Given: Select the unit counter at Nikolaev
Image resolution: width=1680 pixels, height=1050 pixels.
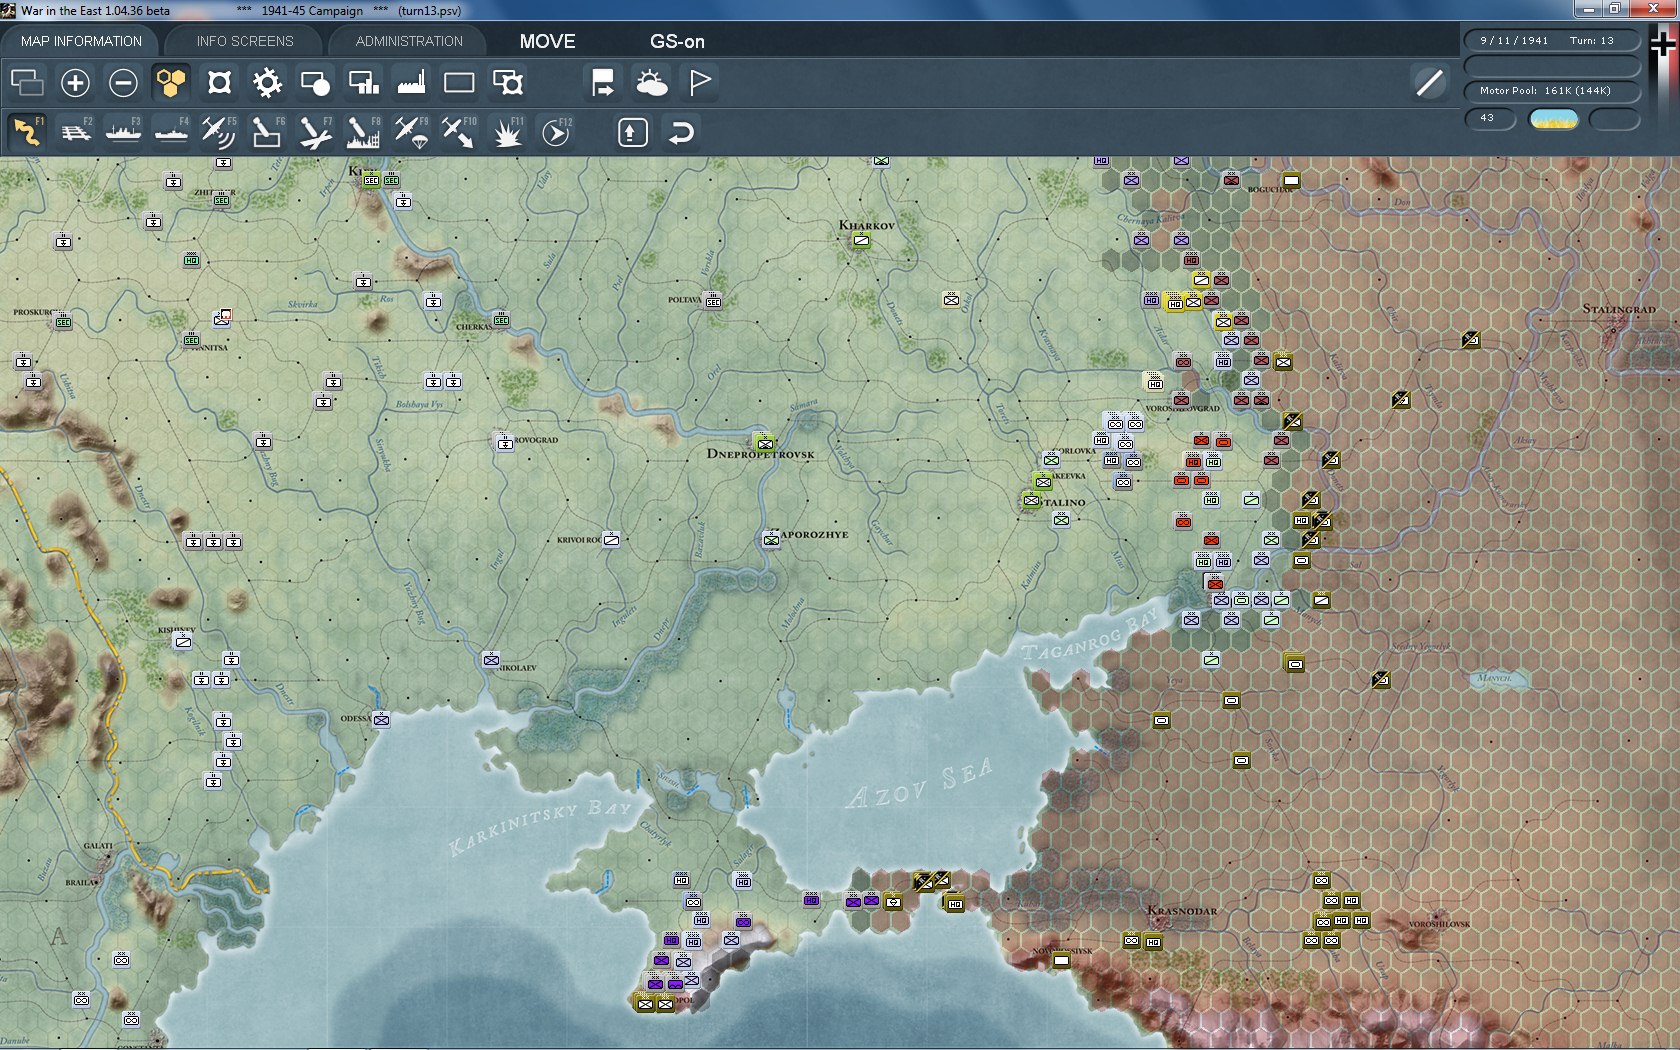Looking at the screenshot, I should (x=491, y=660).
